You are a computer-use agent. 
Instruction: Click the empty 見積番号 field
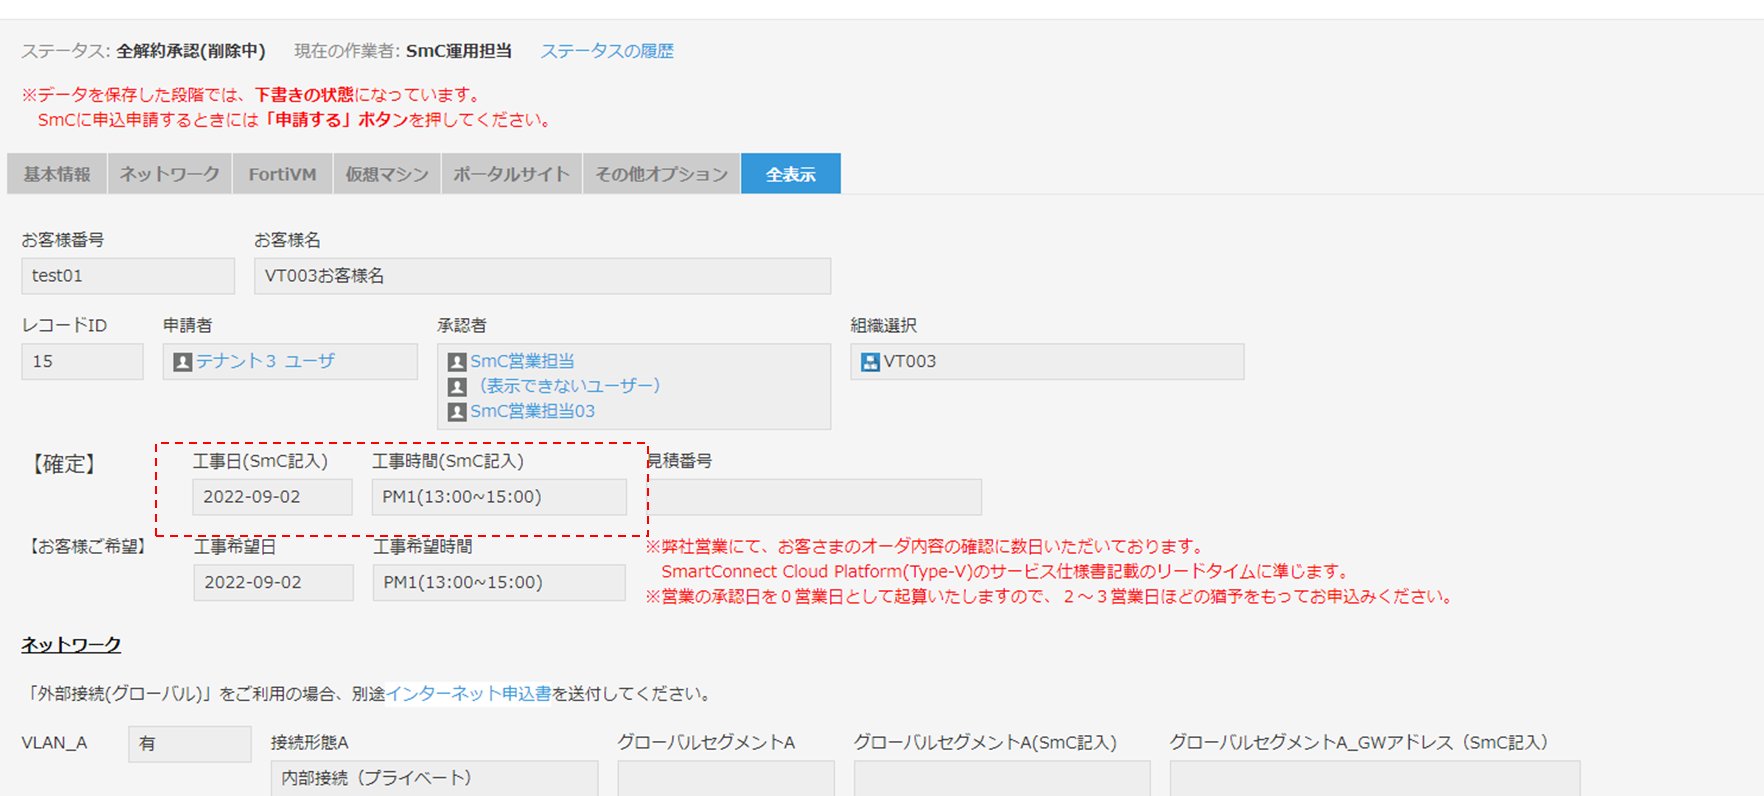(816, 497)
